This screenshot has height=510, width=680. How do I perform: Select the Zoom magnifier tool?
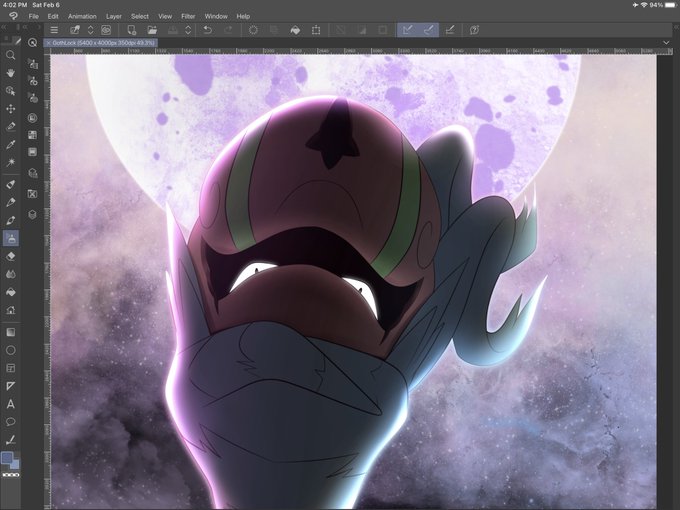click(10, 55)
